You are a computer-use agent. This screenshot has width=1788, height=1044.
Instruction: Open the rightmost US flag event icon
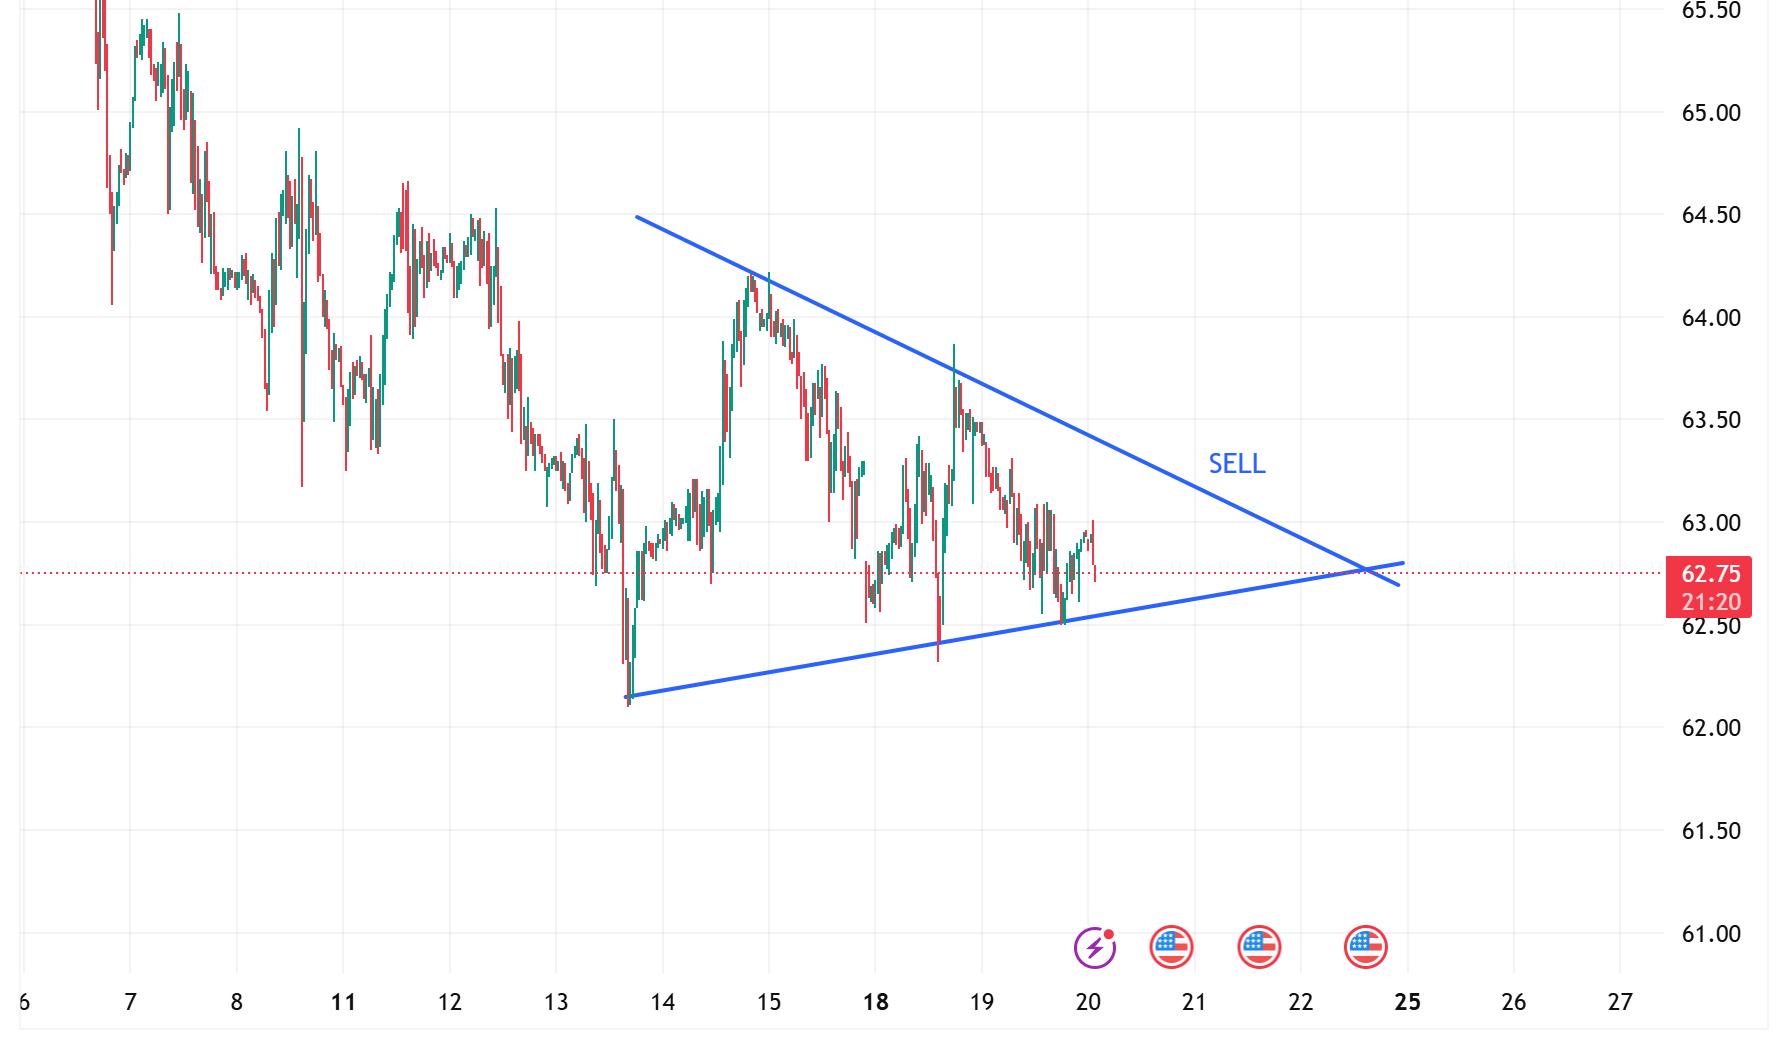coord(1366,946)
